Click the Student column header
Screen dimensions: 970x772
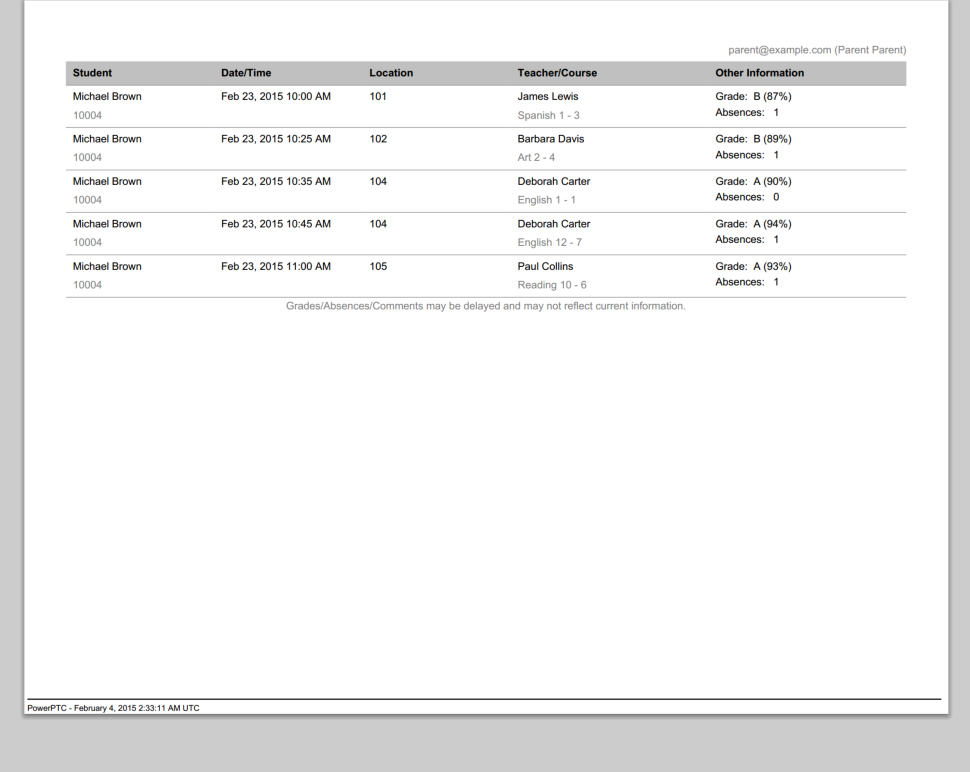click(x=92, y=73)
